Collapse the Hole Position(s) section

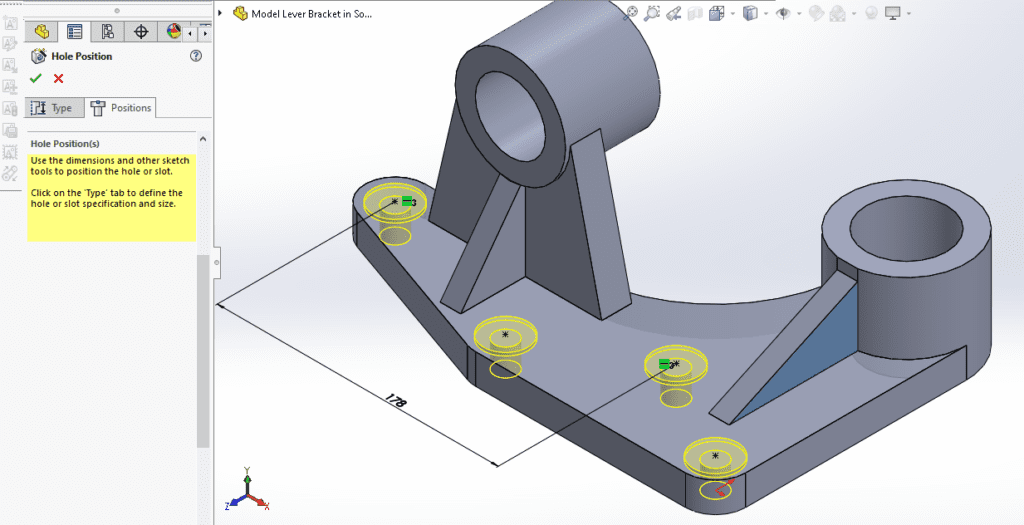(202, 139)
